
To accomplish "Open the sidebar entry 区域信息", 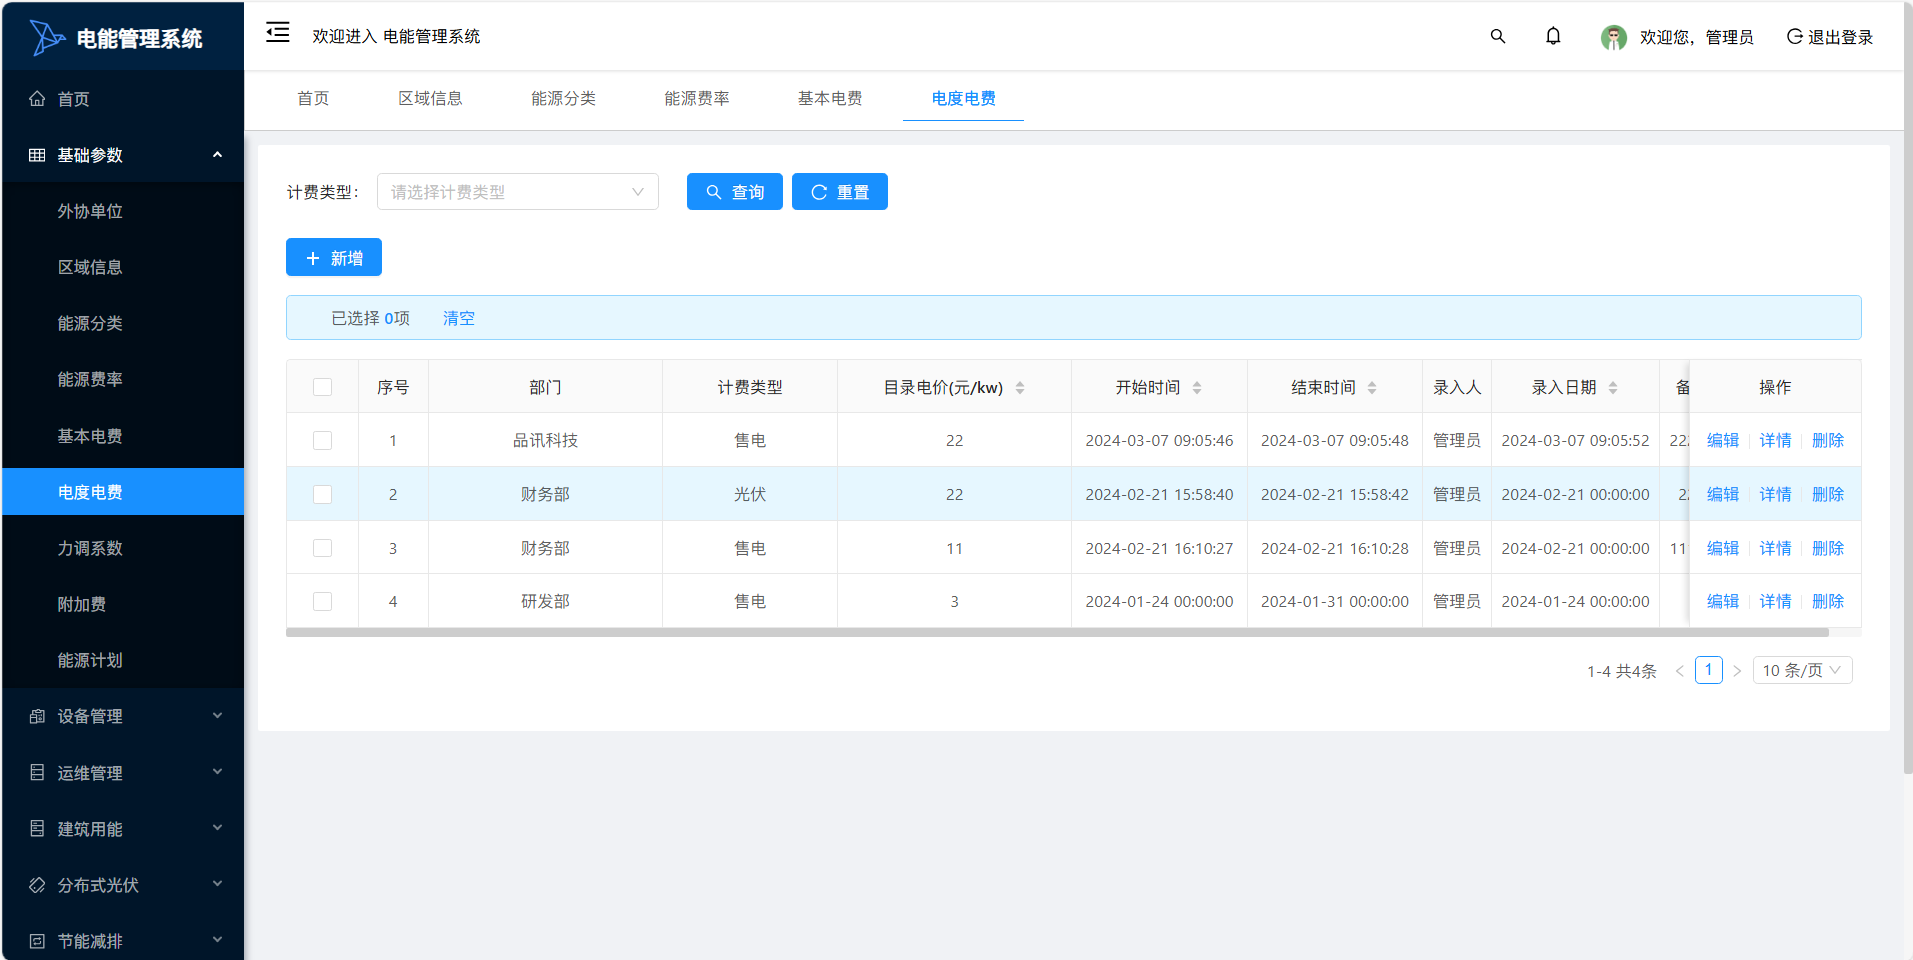I will tap(123, 267).
